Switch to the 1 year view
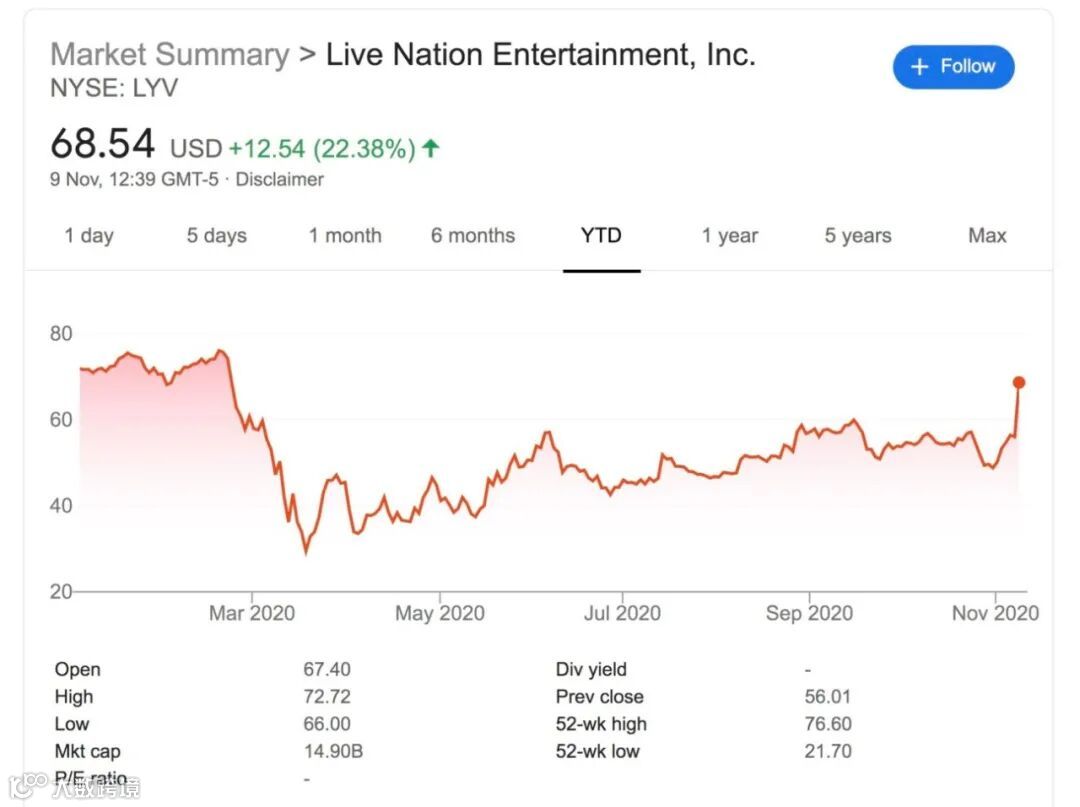 point(730,236)
